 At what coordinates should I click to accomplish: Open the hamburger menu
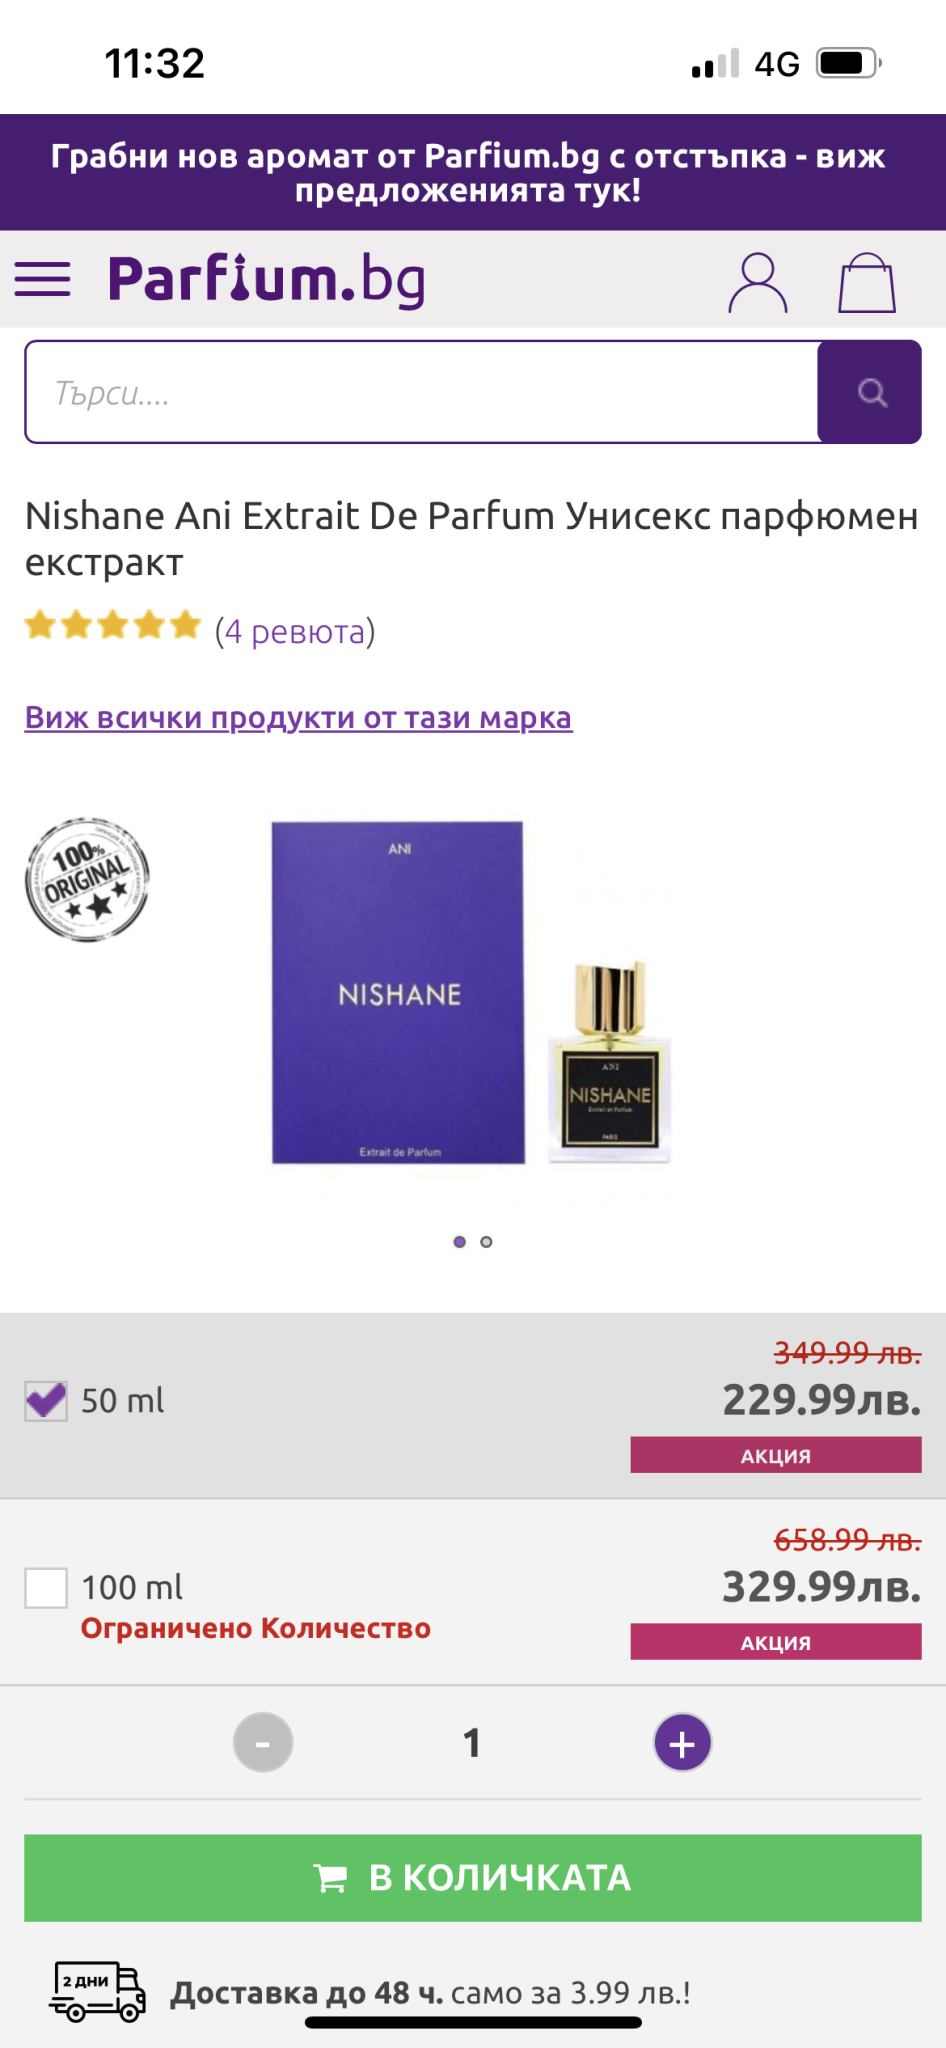(43, 280)
